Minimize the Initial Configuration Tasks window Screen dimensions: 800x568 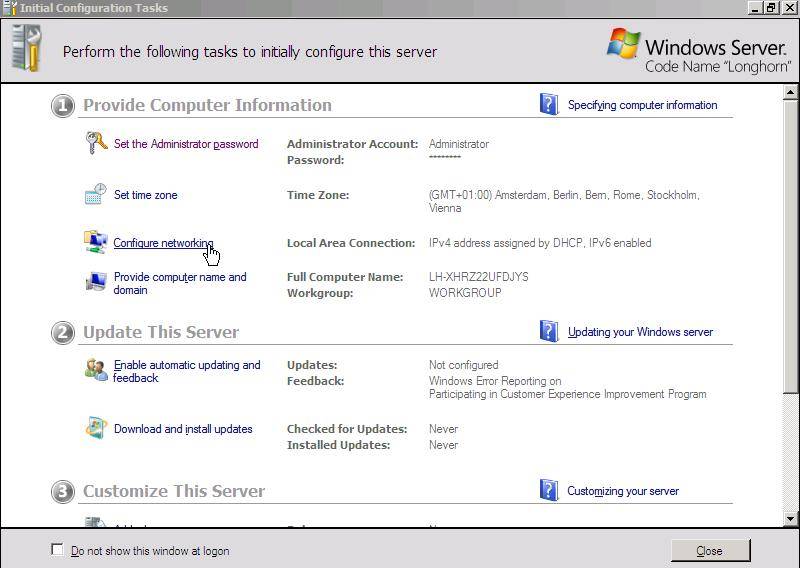pos(756,8)
